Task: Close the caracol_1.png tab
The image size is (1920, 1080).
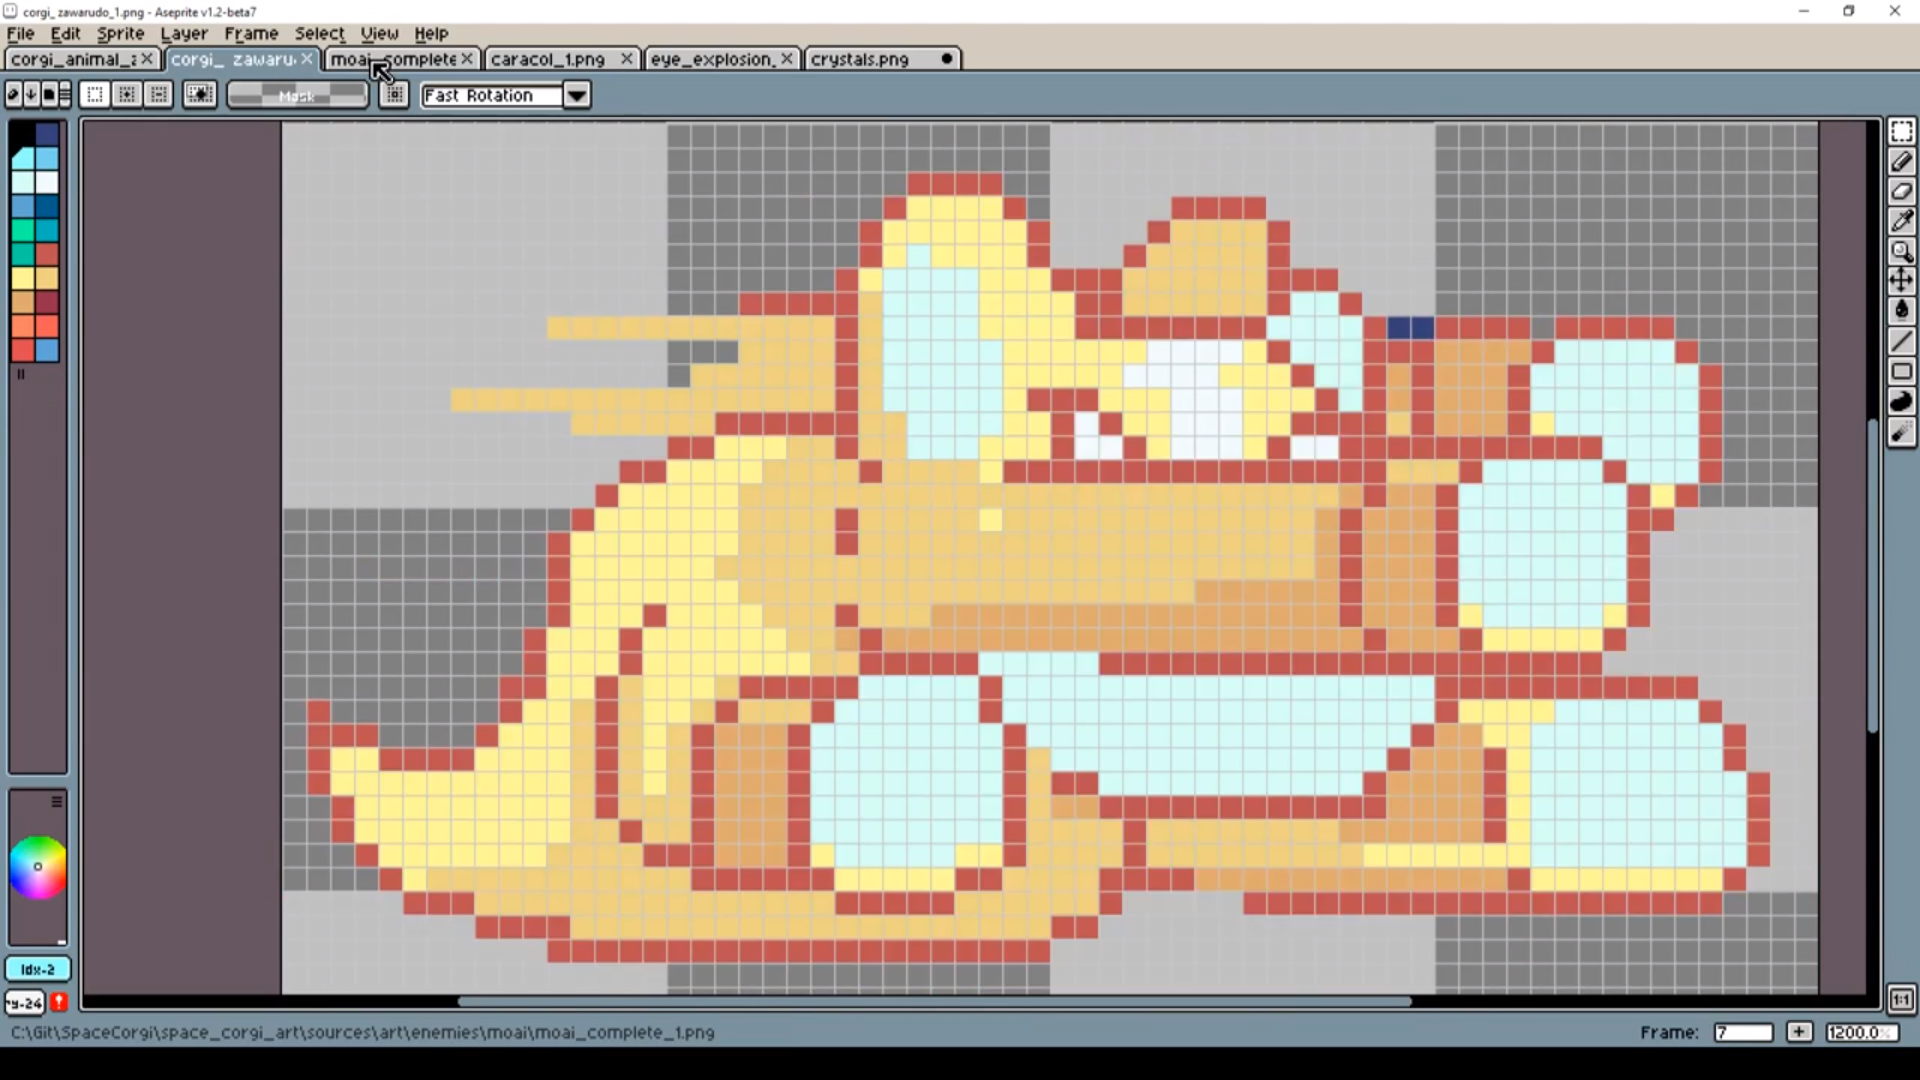Action: point(627,59)
